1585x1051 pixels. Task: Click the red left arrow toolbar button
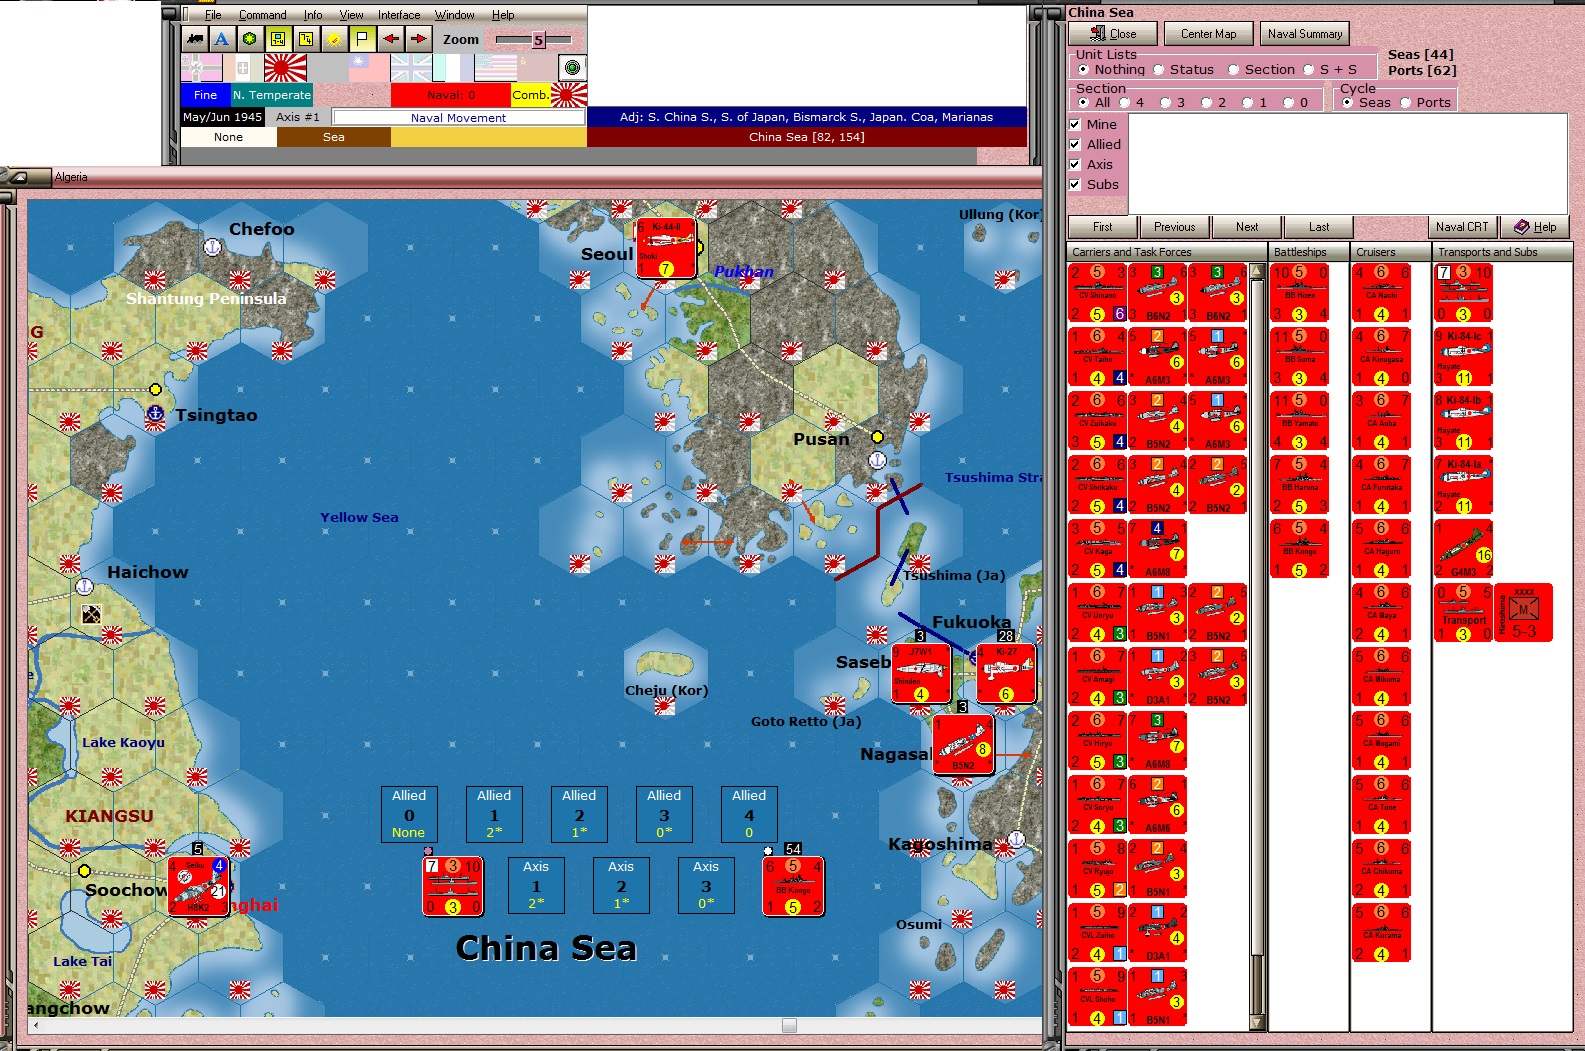[x=390, y=39]
